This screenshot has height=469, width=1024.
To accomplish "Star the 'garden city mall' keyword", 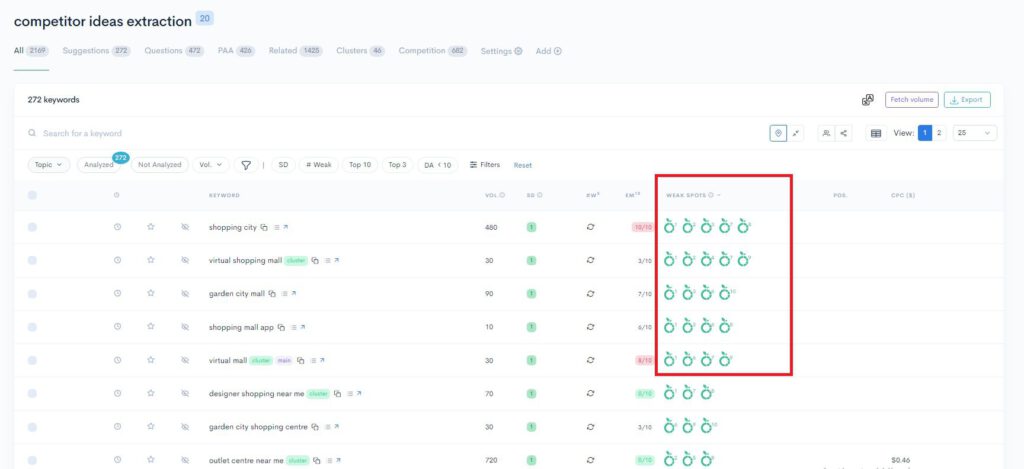I will click(x=151, y=293).
